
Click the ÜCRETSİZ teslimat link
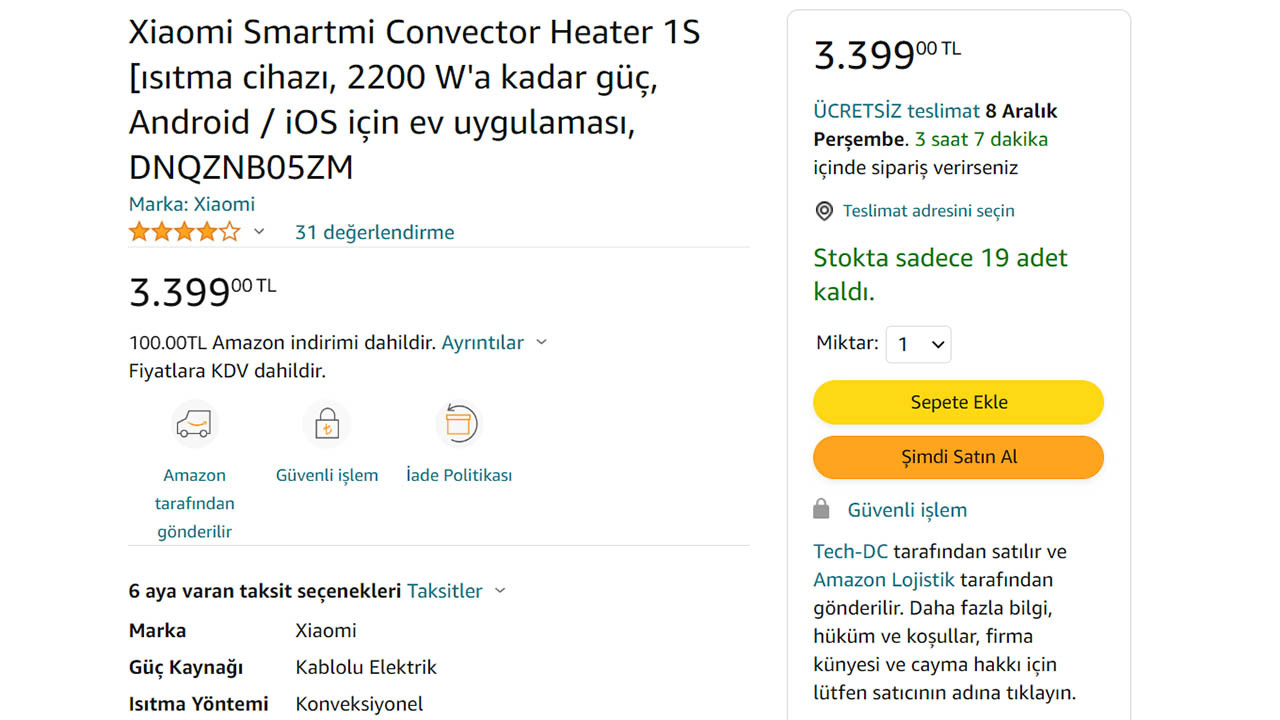click(896, 111)
